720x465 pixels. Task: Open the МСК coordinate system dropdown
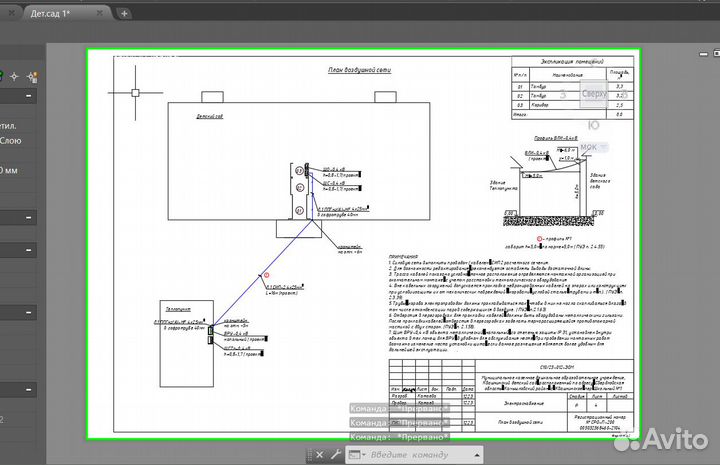click(605, 147)
